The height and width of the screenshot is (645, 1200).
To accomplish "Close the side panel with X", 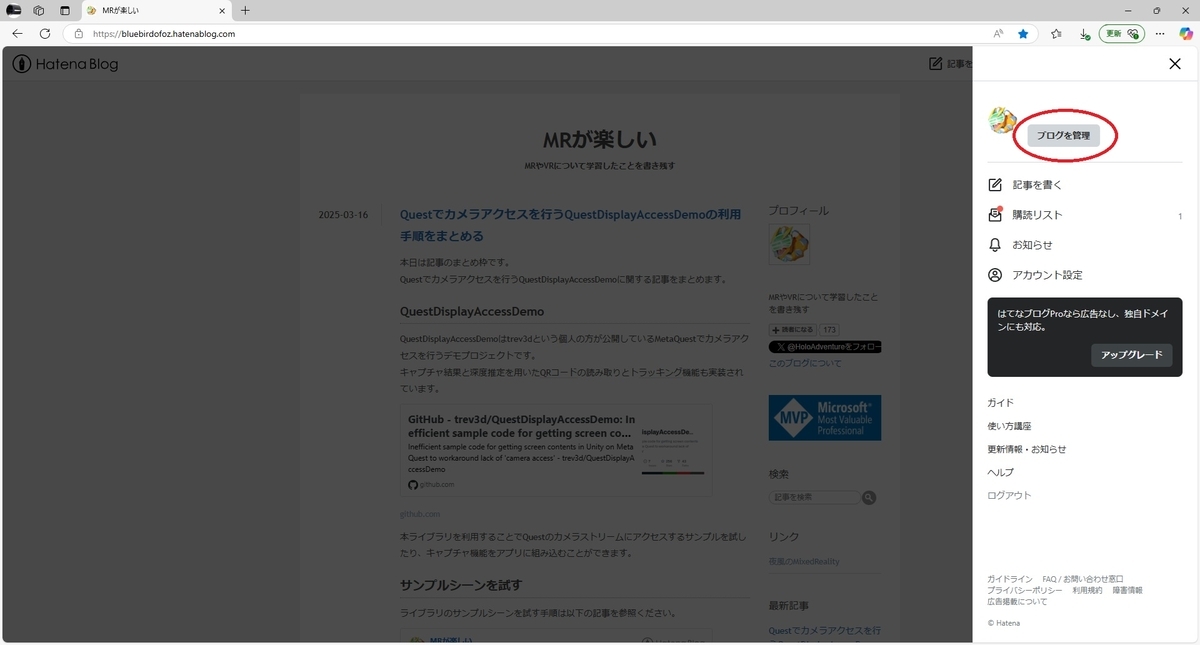I will pyautogui.click(x=1175, y=64).
